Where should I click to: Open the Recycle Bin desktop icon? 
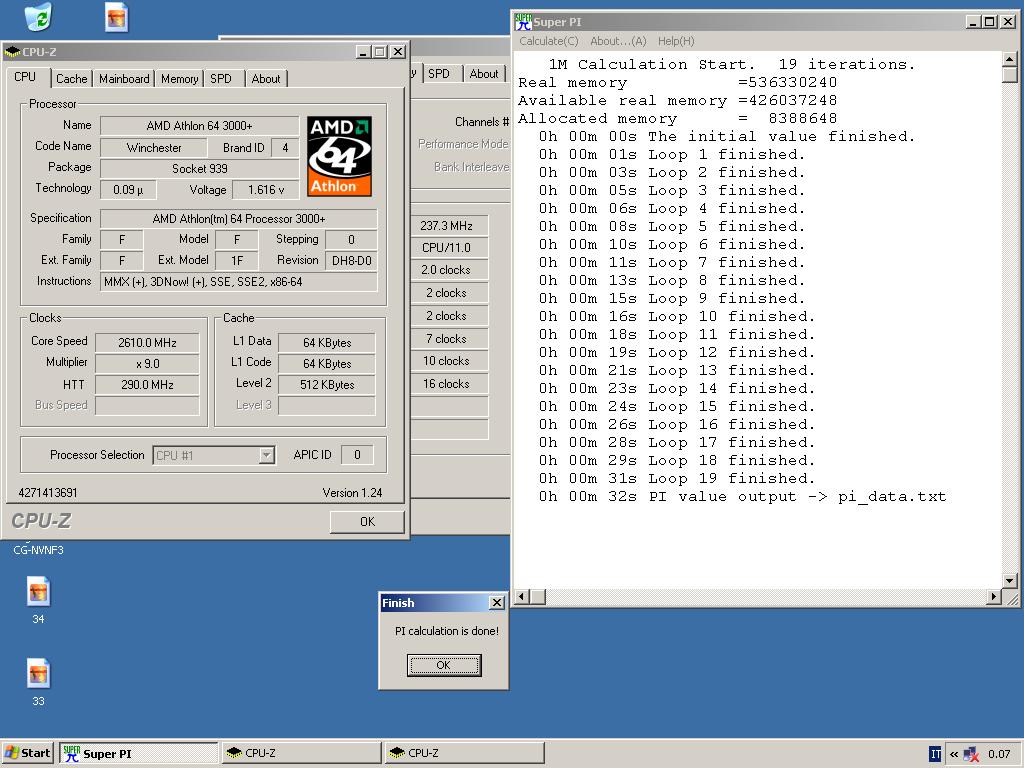(x=39, y=16)
